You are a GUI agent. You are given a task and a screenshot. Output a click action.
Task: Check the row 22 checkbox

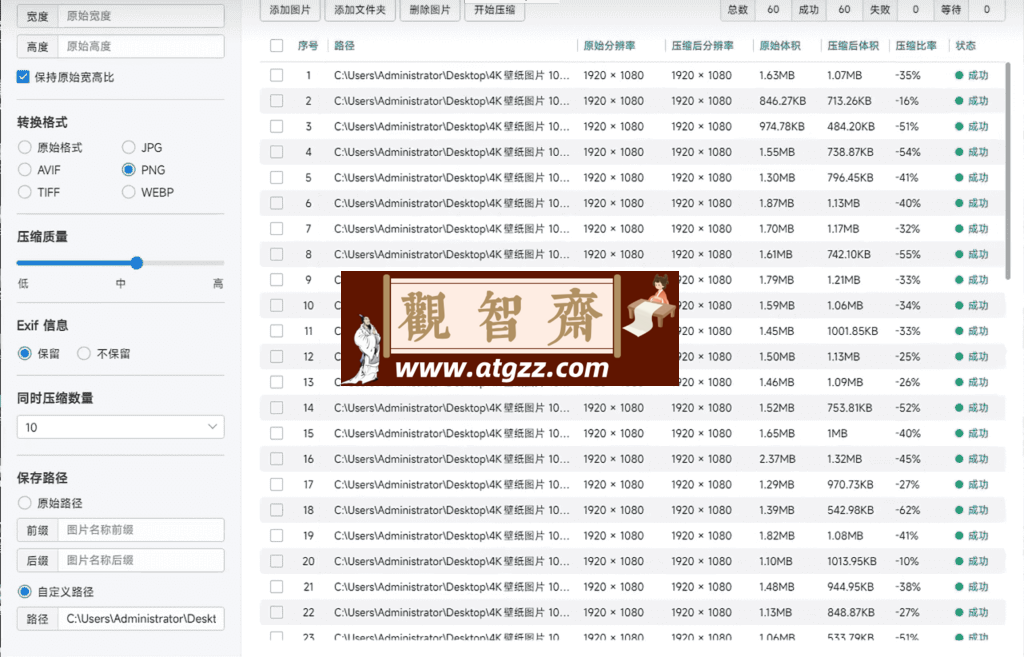click(x=277, y=612)
